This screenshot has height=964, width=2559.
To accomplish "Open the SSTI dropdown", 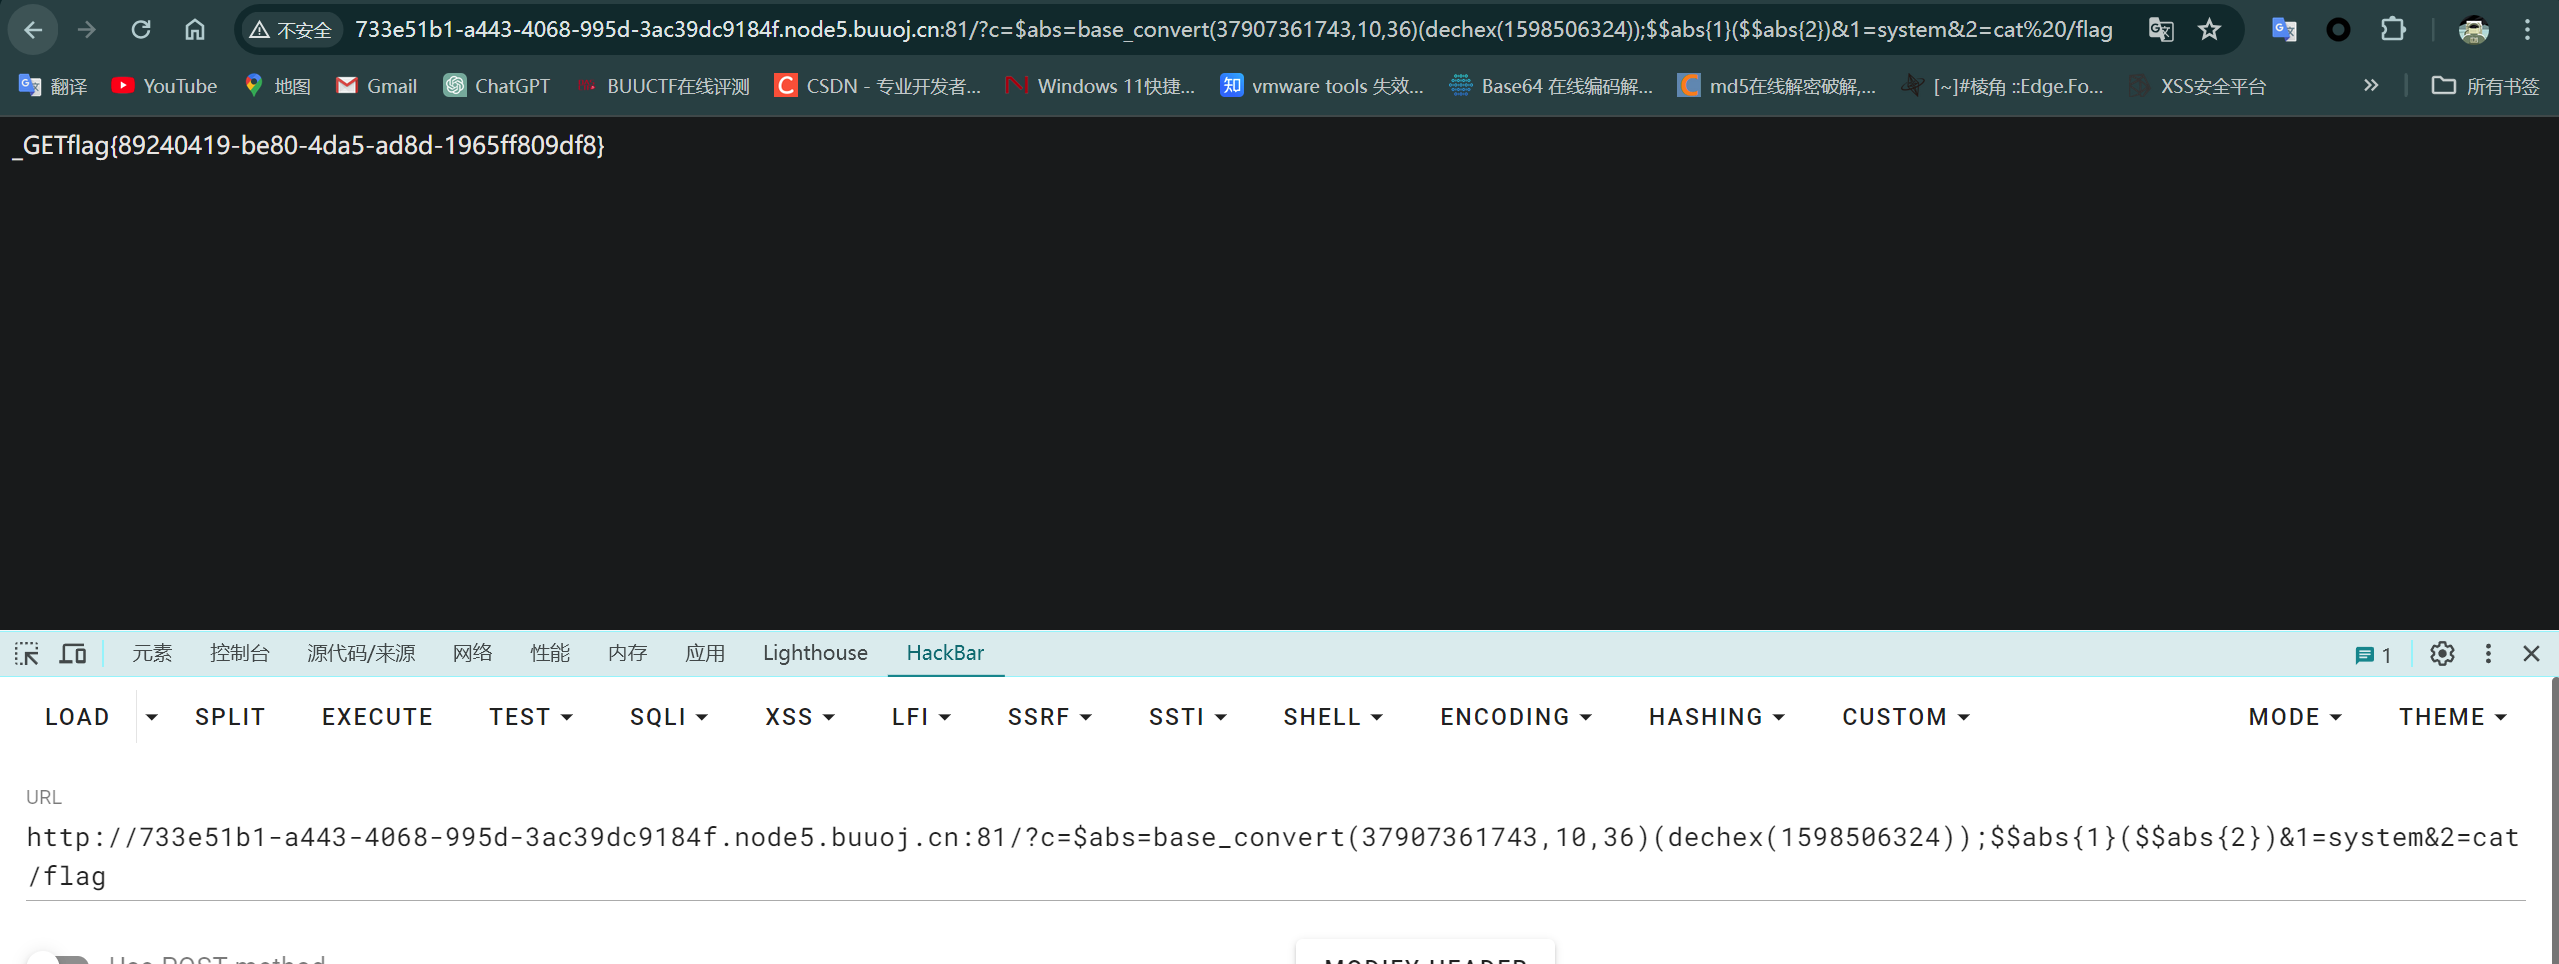I will tap(1188, 717).
